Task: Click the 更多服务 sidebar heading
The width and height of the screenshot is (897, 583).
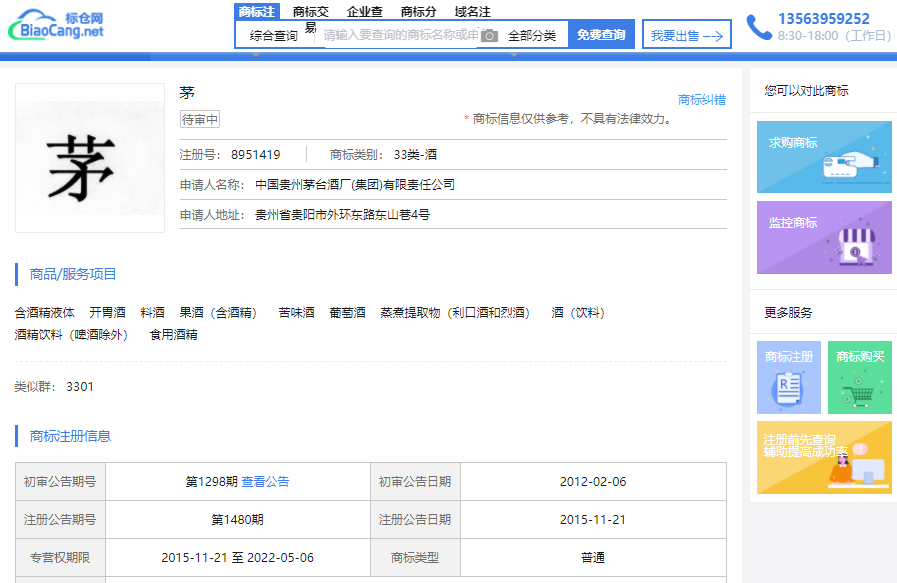Action: tap(788, 312)
